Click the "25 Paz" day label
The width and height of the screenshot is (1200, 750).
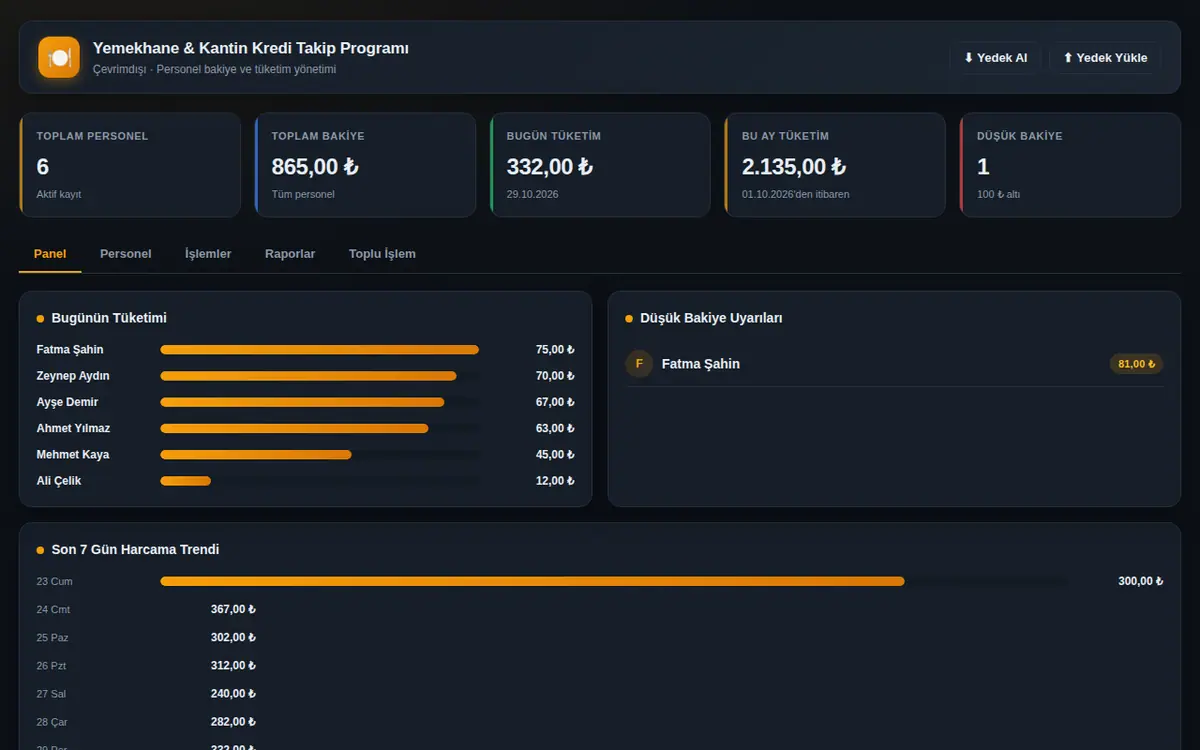(53, 637)
